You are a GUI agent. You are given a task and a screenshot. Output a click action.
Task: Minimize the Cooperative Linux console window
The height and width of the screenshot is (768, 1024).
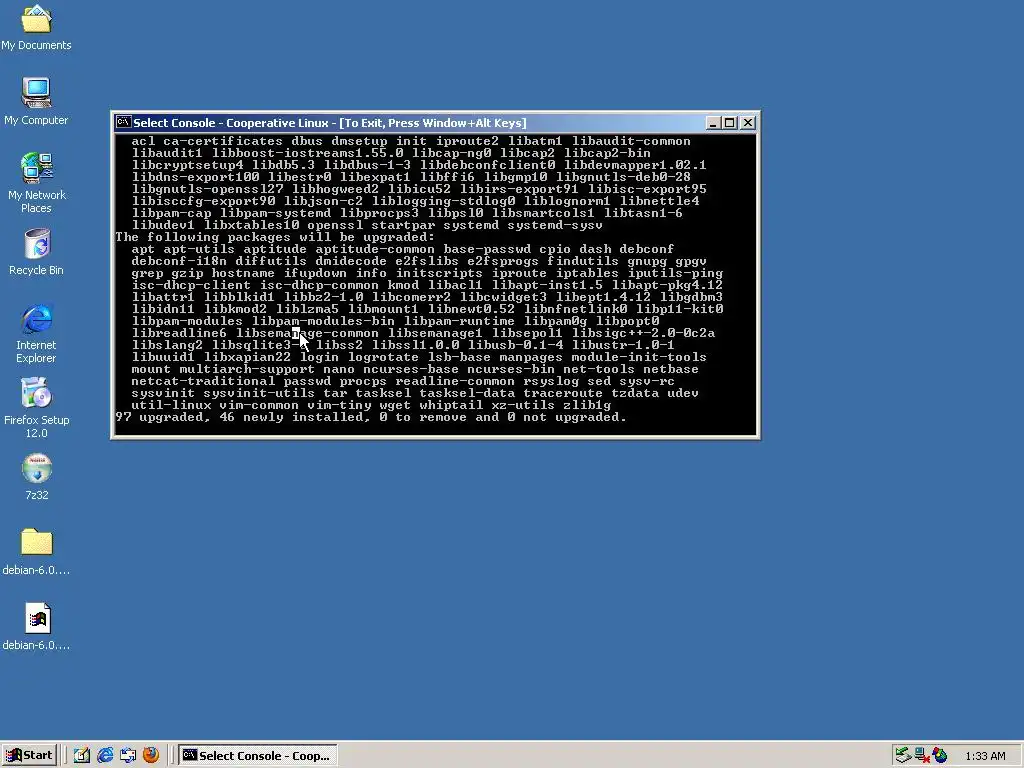click(x=713, y=123)
